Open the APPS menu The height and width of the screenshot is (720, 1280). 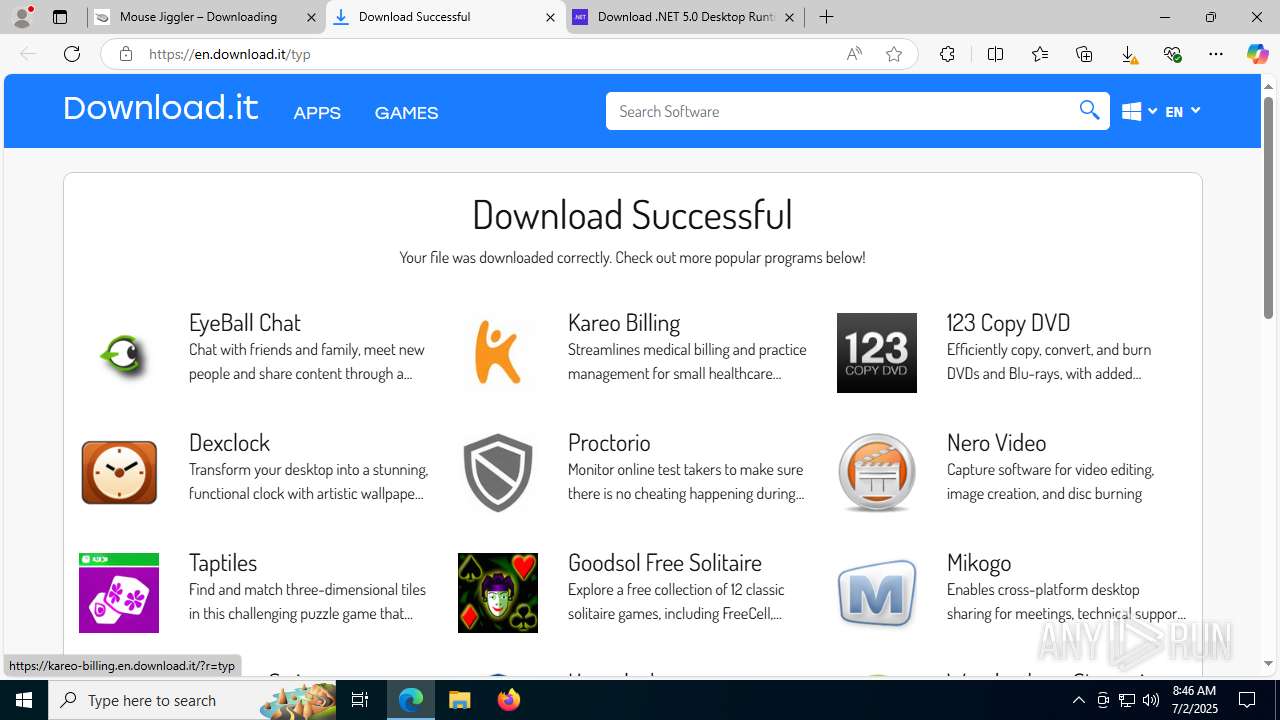[317, 113]
